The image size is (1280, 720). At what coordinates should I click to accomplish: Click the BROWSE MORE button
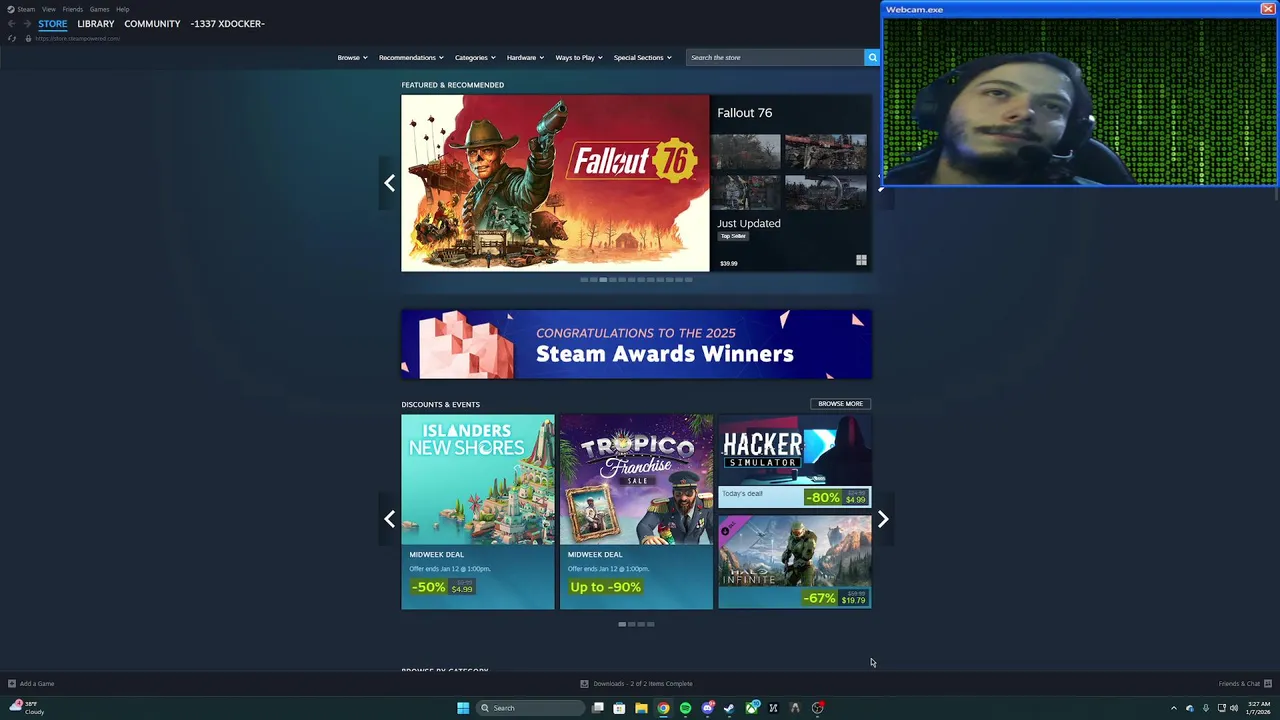(x=840, y=404)
